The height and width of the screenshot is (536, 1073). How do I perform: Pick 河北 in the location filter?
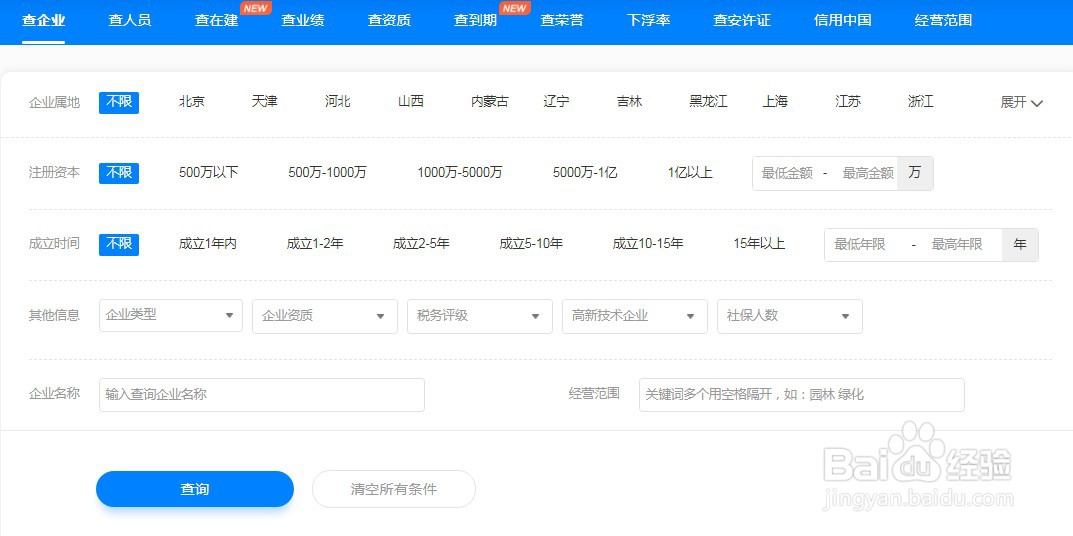point(338,102)
